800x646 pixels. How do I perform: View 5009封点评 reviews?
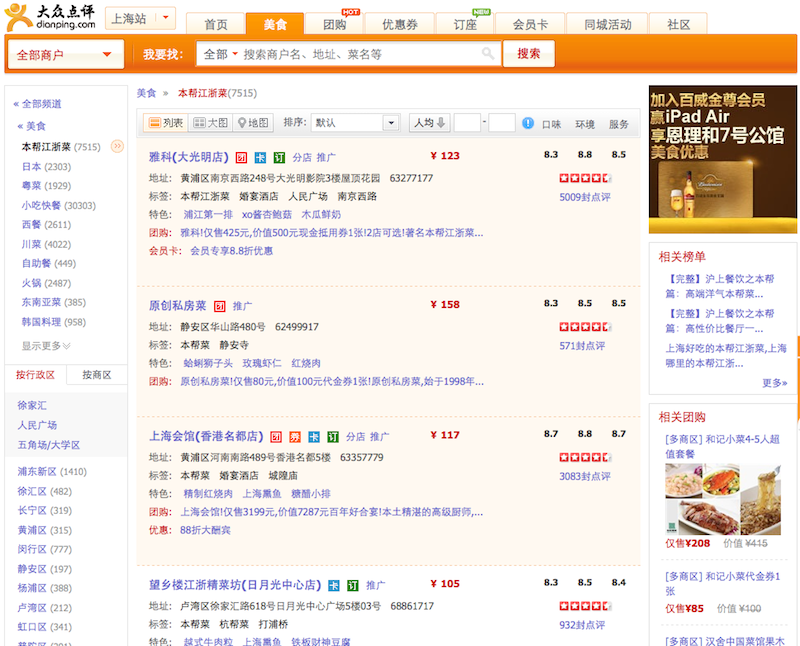coord(585,197)
